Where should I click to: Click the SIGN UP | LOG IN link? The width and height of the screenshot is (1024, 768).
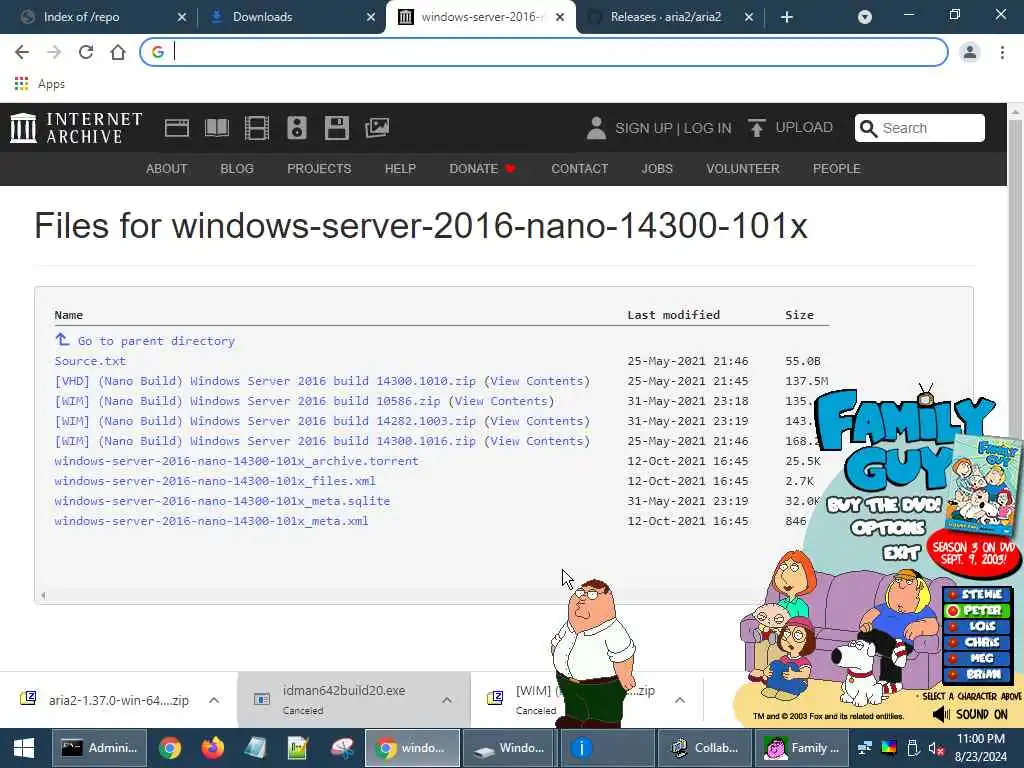tap(673, 128)
